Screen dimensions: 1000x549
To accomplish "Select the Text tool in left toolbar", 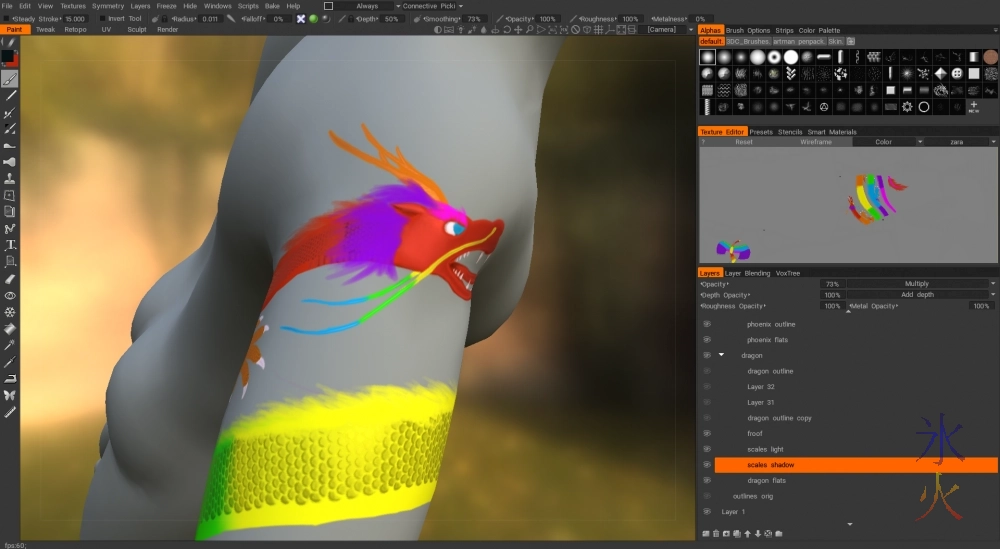I will (10, 244).
